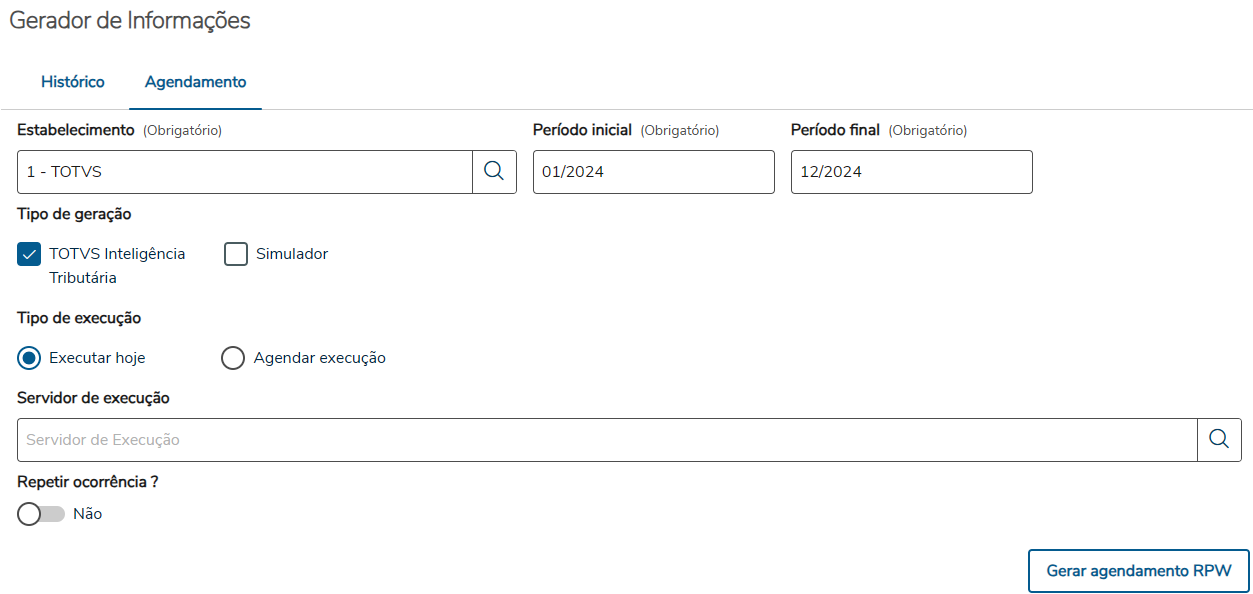The image size is (1253, 594).
Task: Choose the Agendar execução radio option
Action: [233, 358]
